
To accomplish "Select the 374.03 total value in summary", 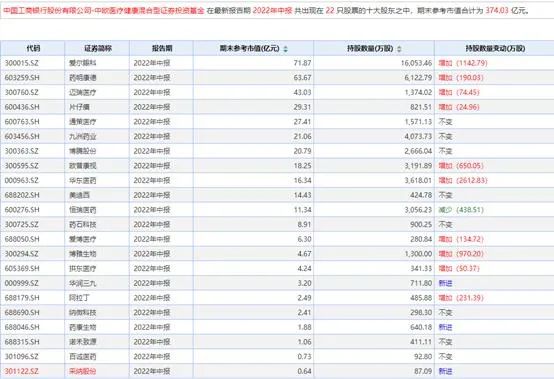I will (x=496, y=11).
